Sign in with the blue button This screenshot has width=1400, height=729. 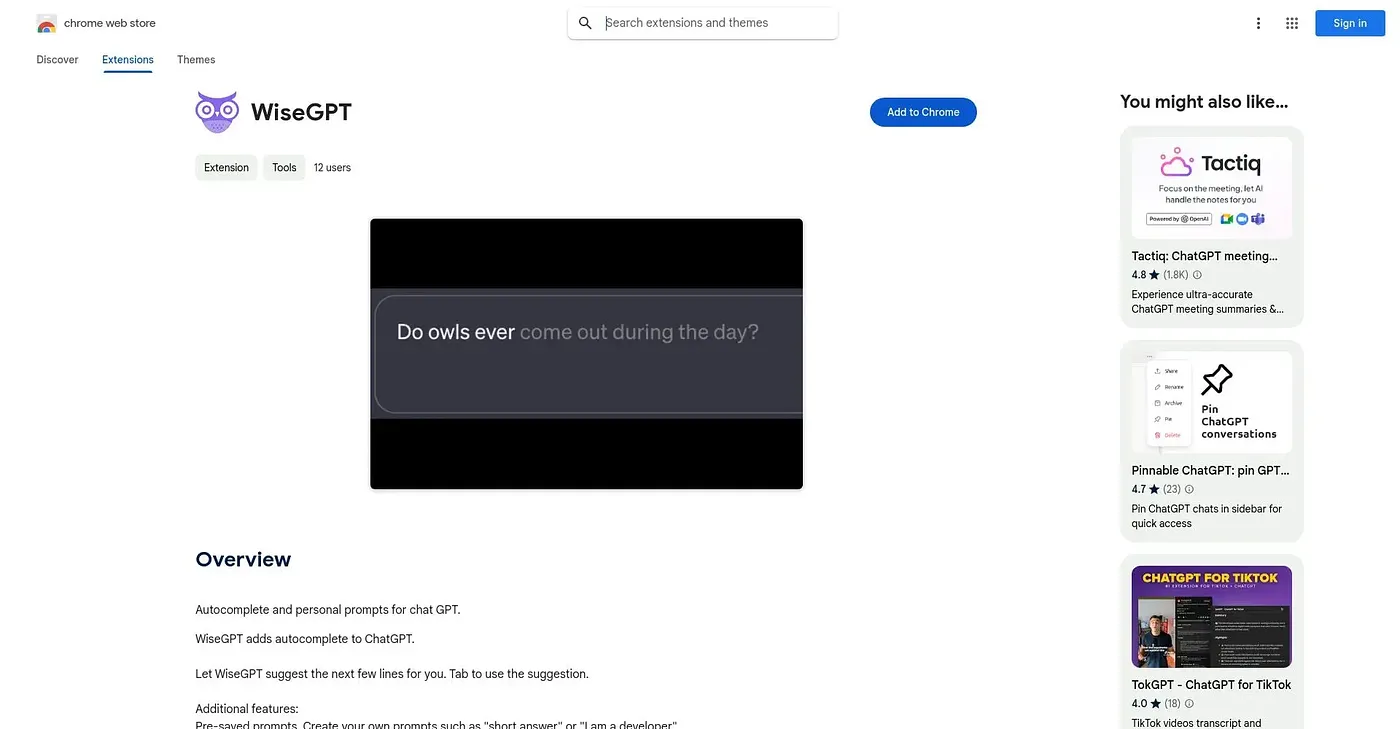(1350, 23)
